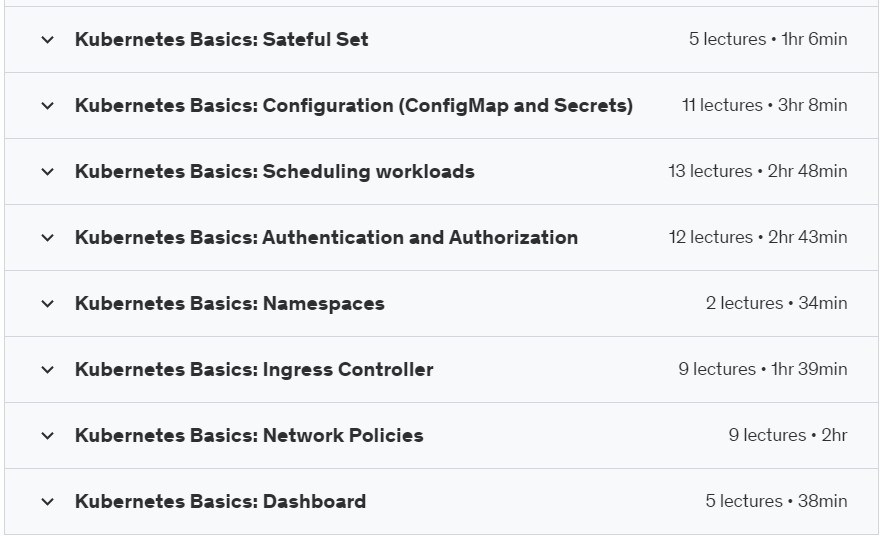Select the Kubernetes Basics: Dashboard heading
The height and width of the screenshot is (540, 882).
click(x=220, y=501)
